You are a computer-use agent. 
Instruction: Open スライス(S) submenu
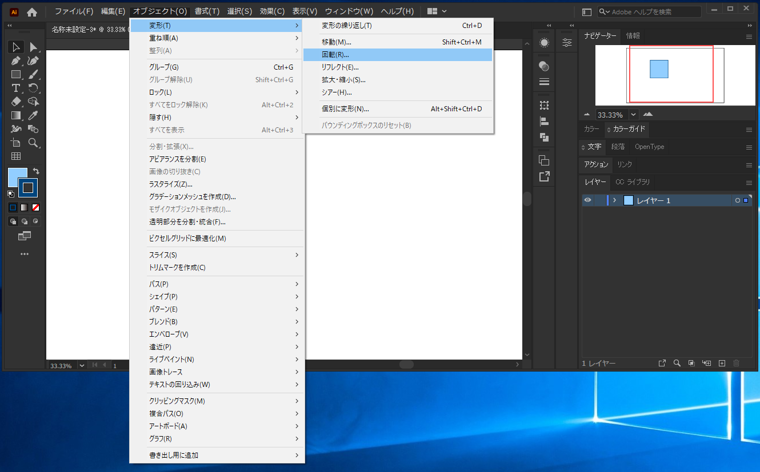(218, 255)
